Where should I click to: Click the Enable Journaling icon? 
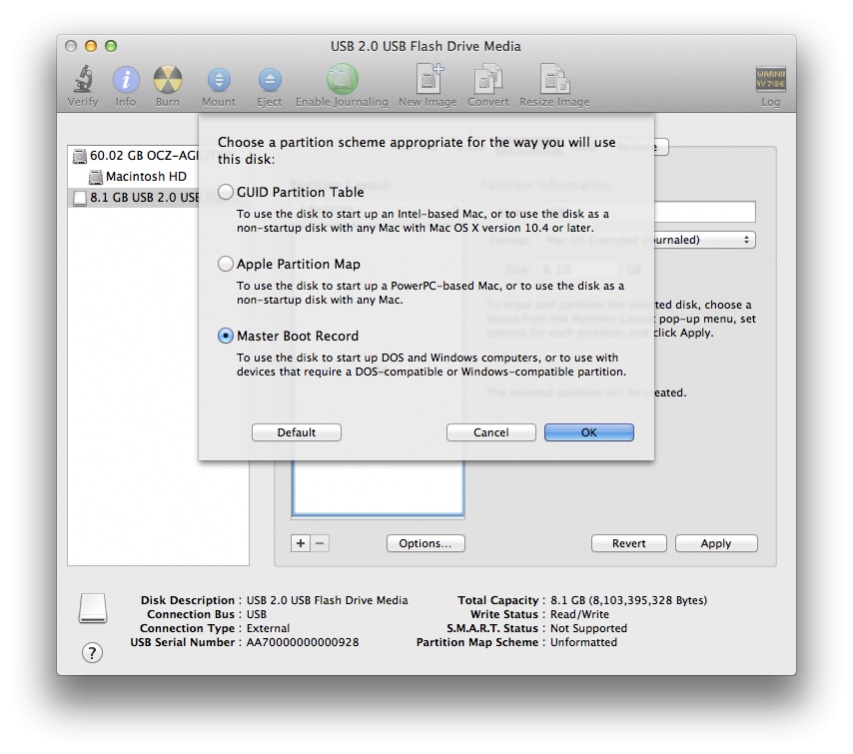click(x=342, y=81)
